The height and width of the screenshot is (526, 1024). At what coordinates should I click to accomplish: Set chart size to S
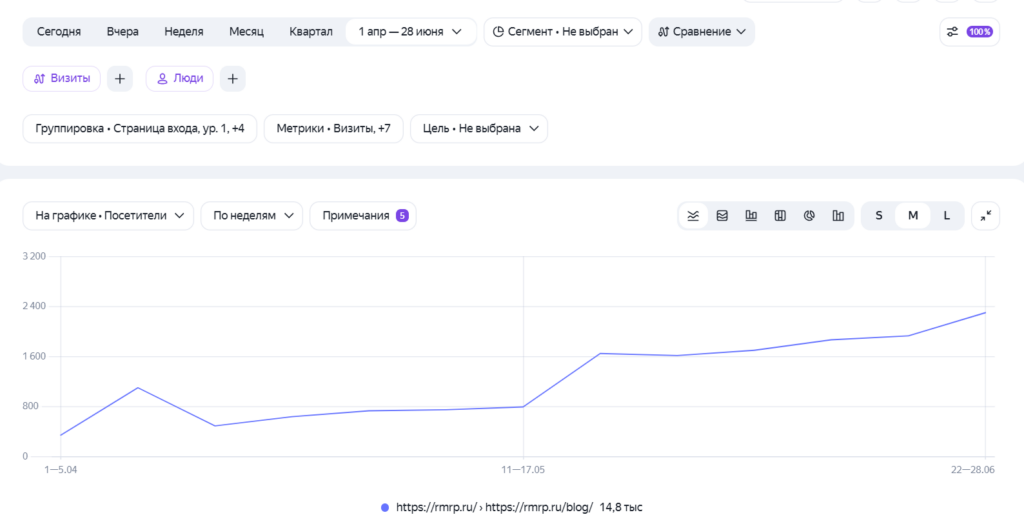(878, 216)
